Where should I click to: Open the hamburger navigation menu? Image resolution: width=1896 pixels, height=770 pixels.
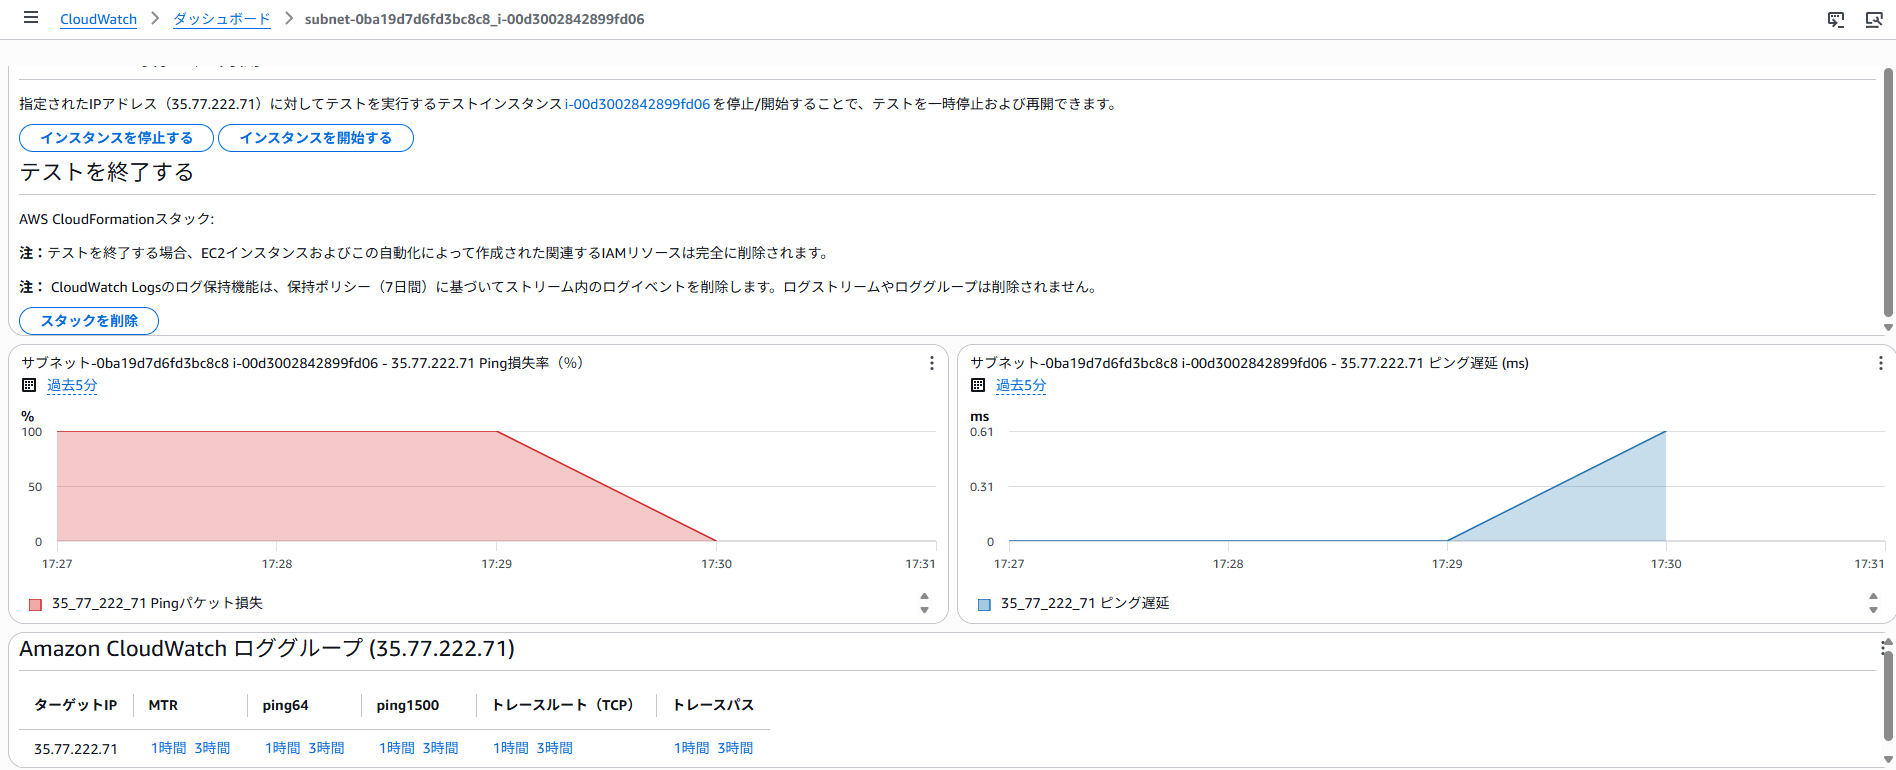[x=31, y=18]
